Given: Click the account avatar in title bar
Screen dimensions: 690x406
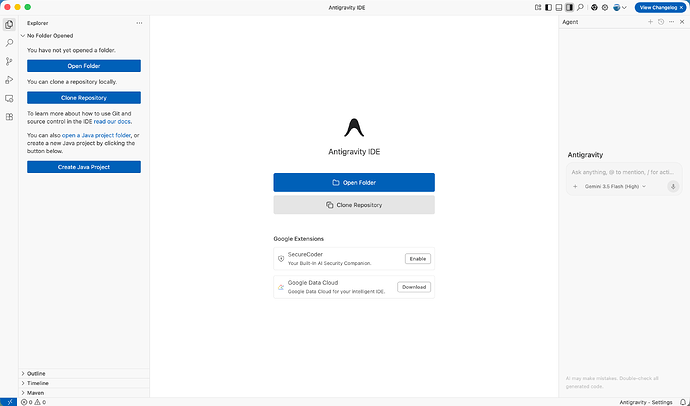Looking at the screenshot, I should [x=617, y=7].
